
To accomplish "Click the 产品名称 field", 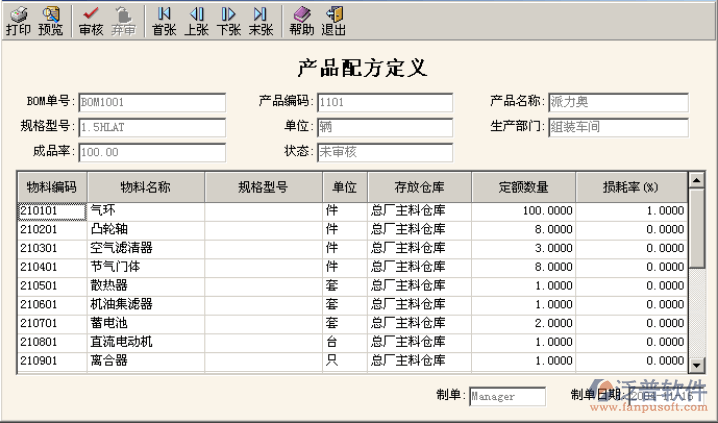I will 618,102.
